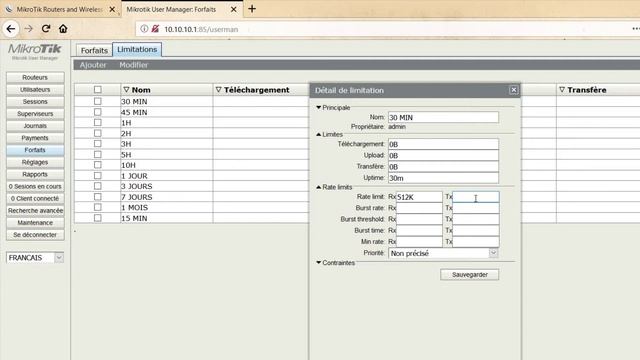Reload the page with the refresh icon
Image resolution: width=640 pixels, height=360 pixels.
click(x=46, y=29)
